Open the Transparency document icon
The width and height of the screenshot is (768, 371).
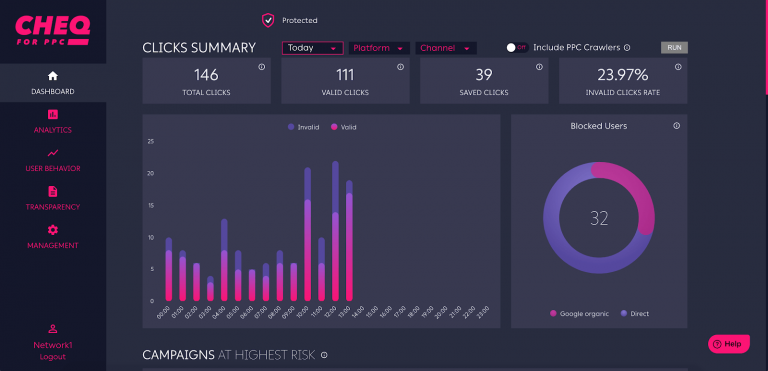(53, 191)
